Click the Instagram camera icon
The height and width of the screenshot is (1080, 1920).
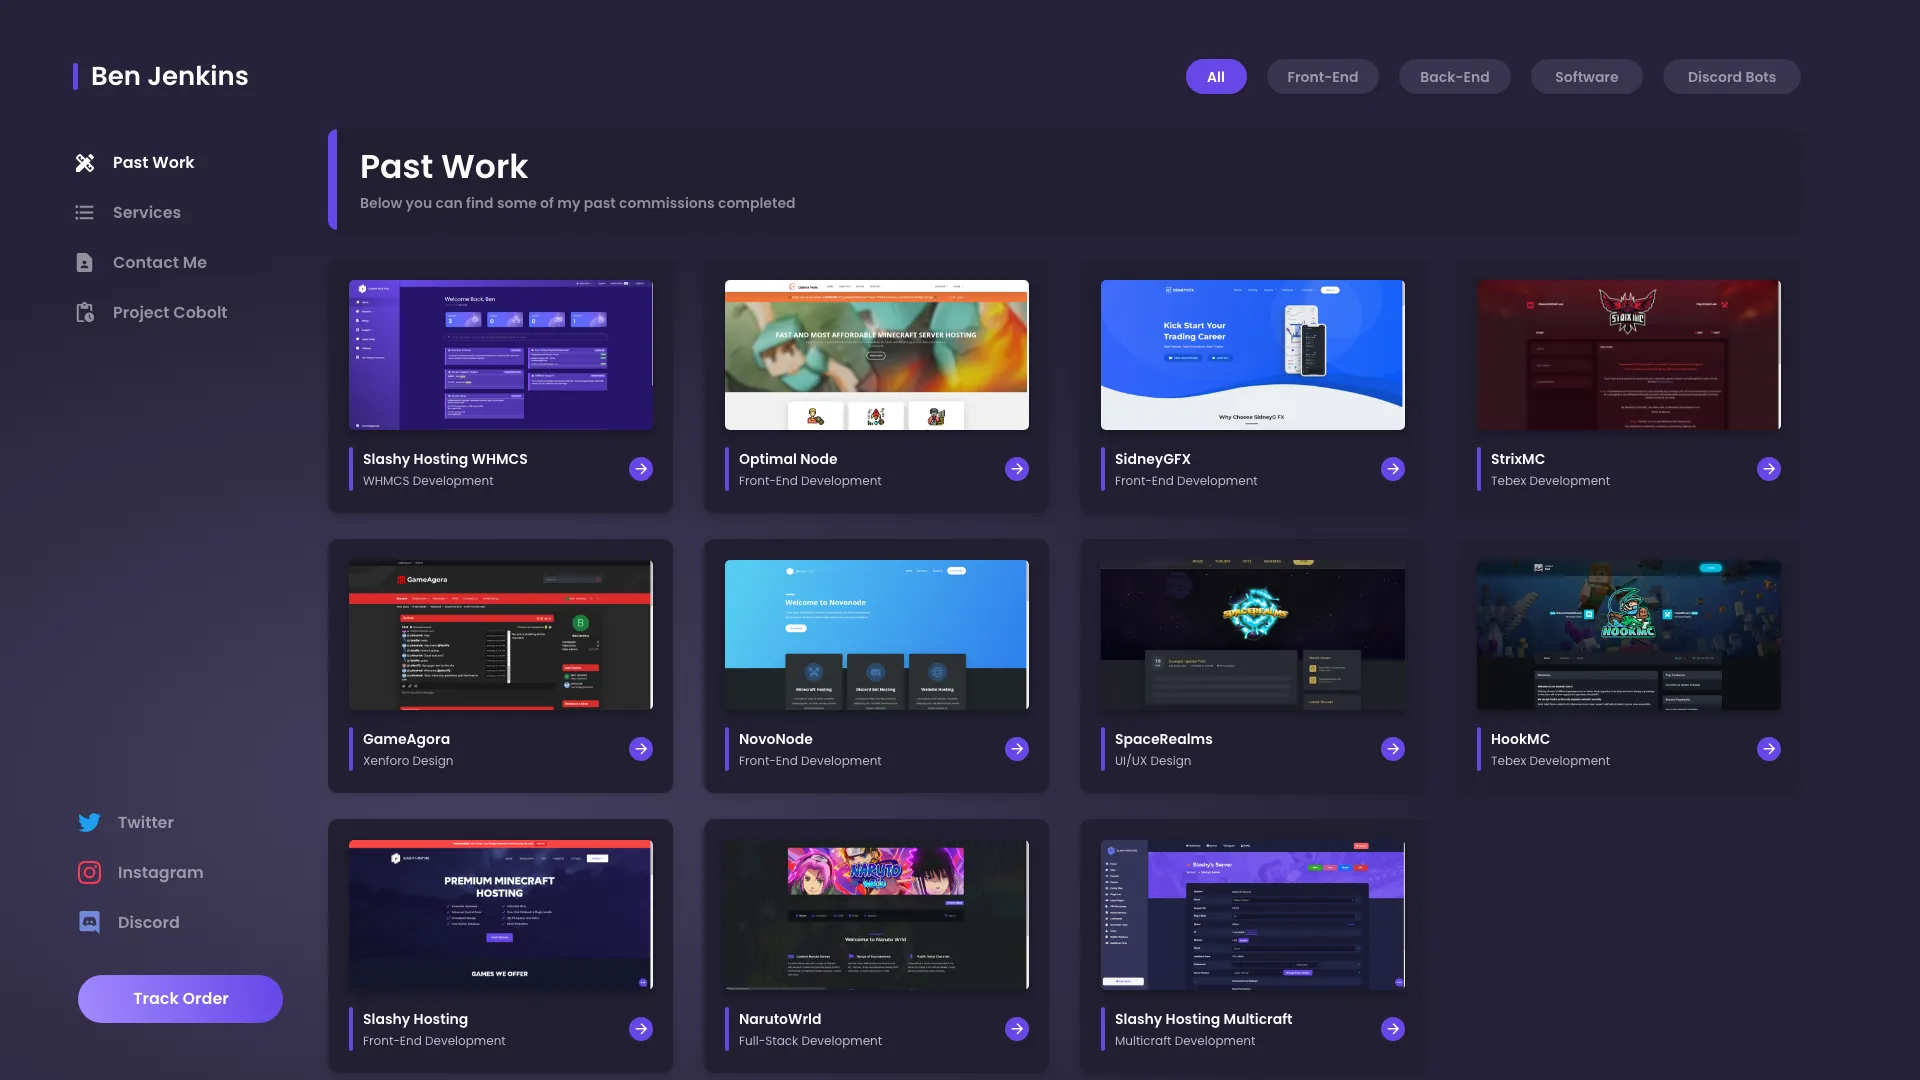click(90, 873)
